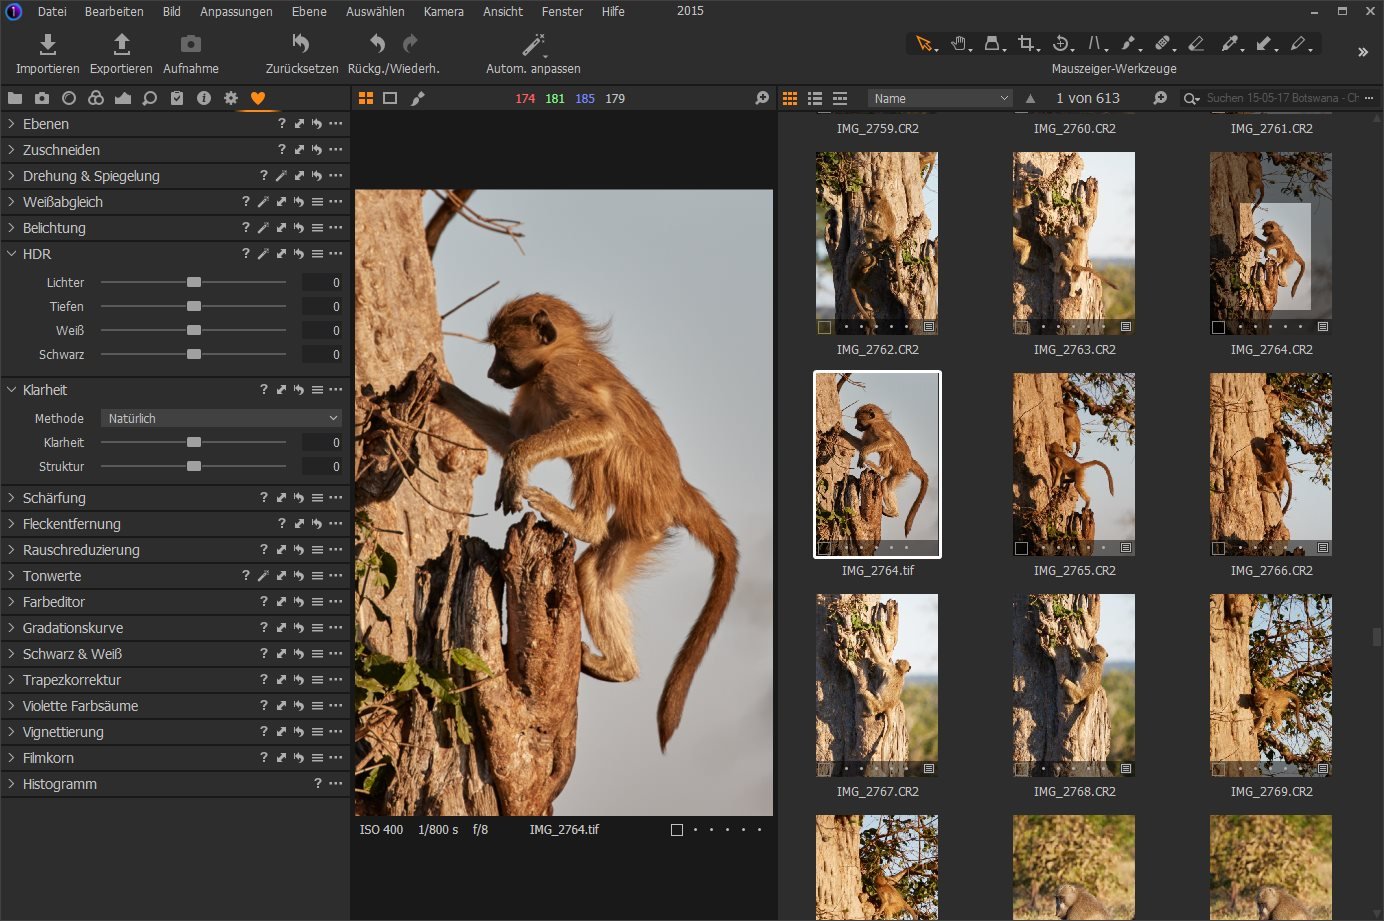Collapse the Klarheit panel
Viewport: 1384px width, 921px height.
12,390
